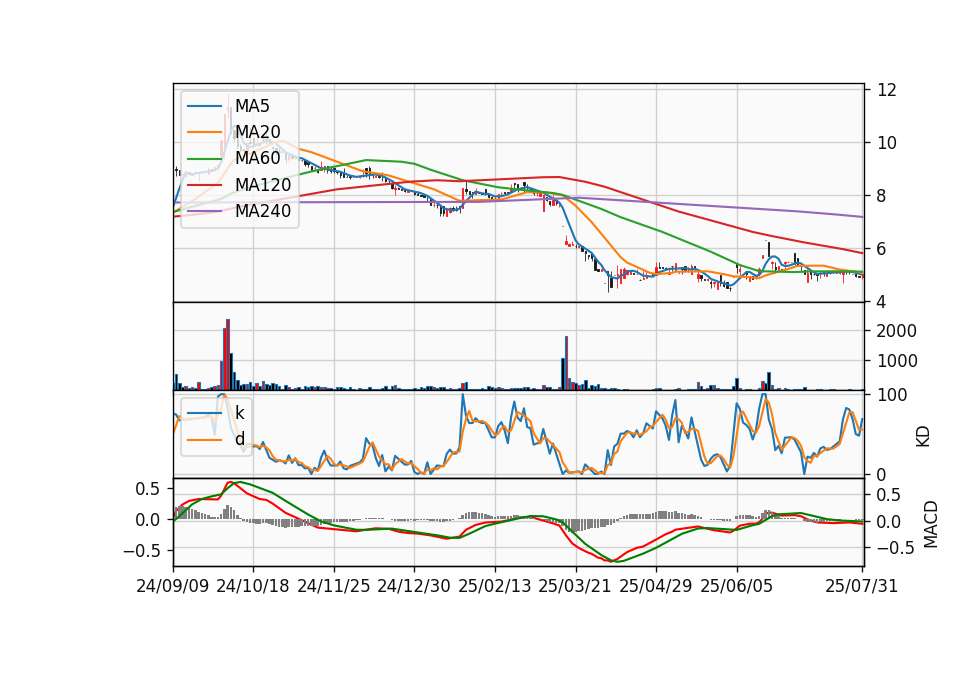Click the date label 25/06/05
This screenshot has width=960, height=690.
pos(737,586)
